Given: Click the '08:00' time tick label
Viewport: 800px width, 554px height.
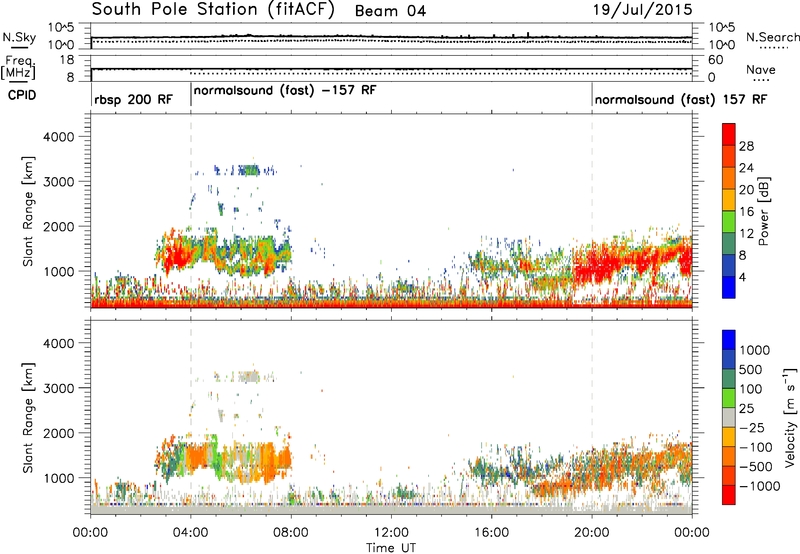Looking at the screenshot, I should click(x=291, y=533).
